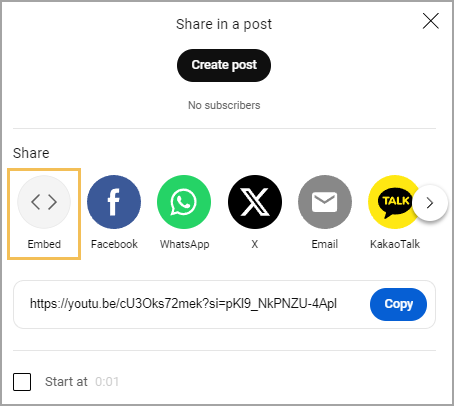This screenshot has width=454, height=406.
Task: Click the Facebook label under icon
Action: [x=114, y=244]
